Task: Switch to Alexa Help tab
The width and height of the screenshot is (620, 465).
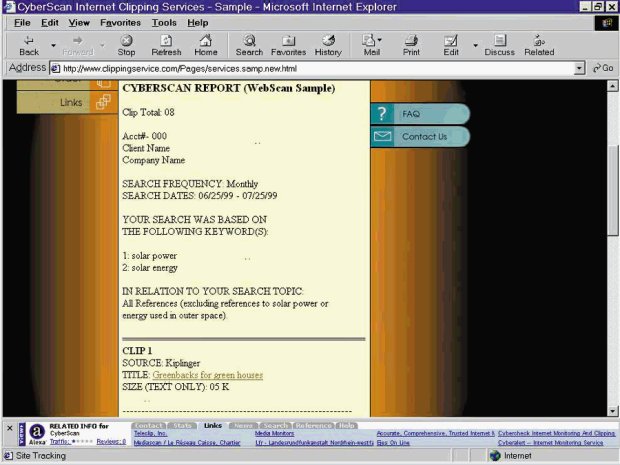Action: tap(347, 425)
